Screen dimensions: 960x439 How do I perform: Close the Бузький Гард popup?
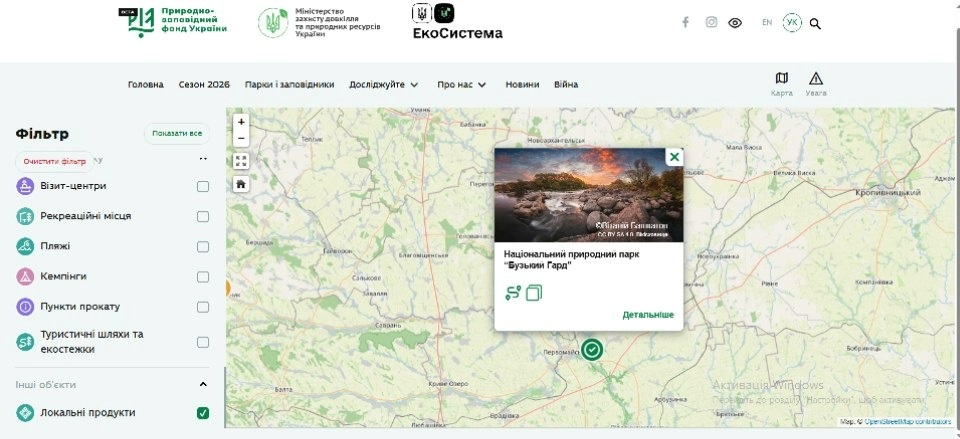(x=674, y=157)
